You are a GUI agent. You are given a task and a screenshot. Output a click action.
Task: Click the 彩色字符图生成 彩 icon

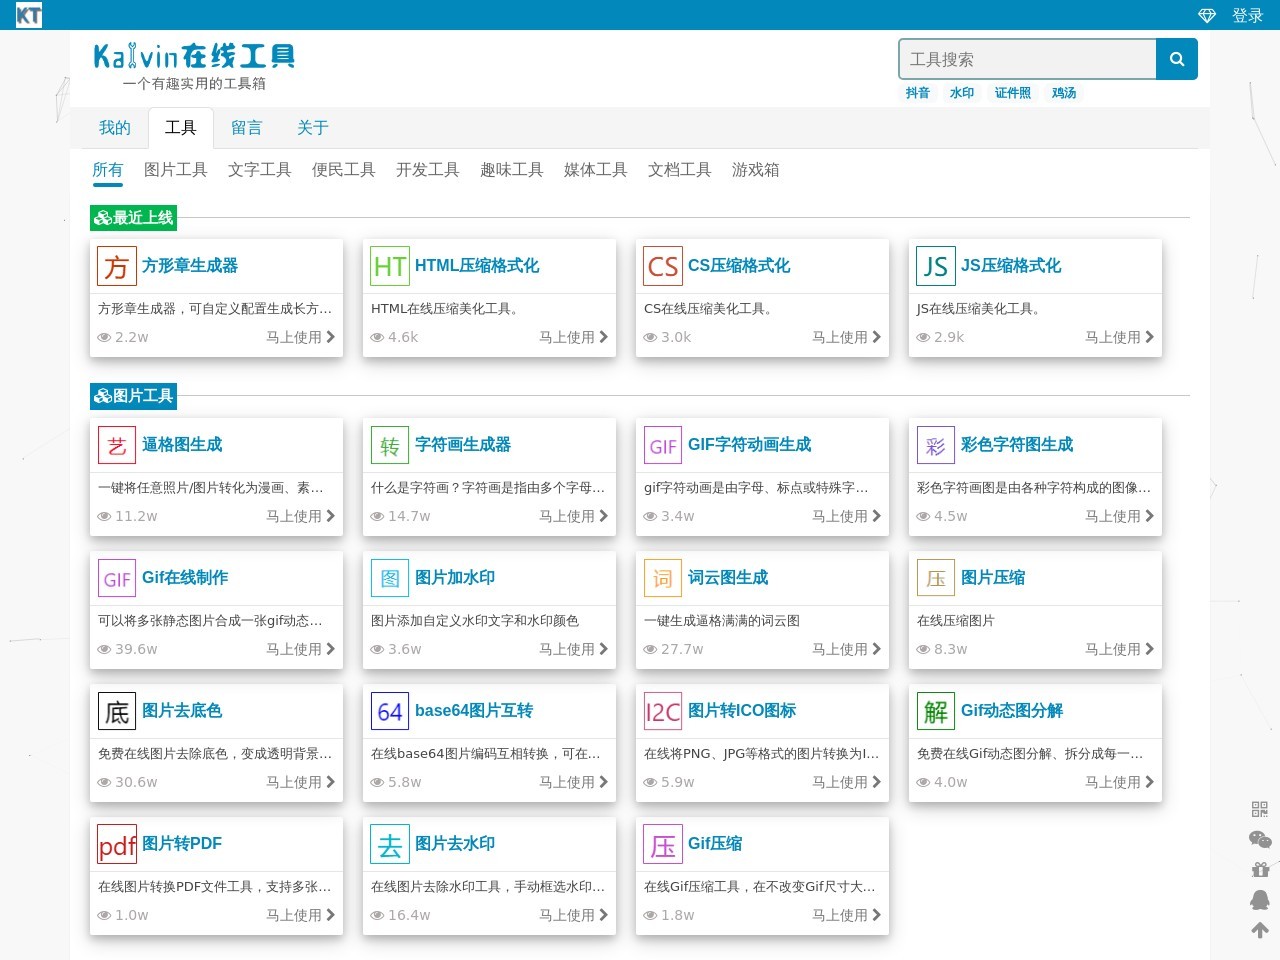(936, 445)
